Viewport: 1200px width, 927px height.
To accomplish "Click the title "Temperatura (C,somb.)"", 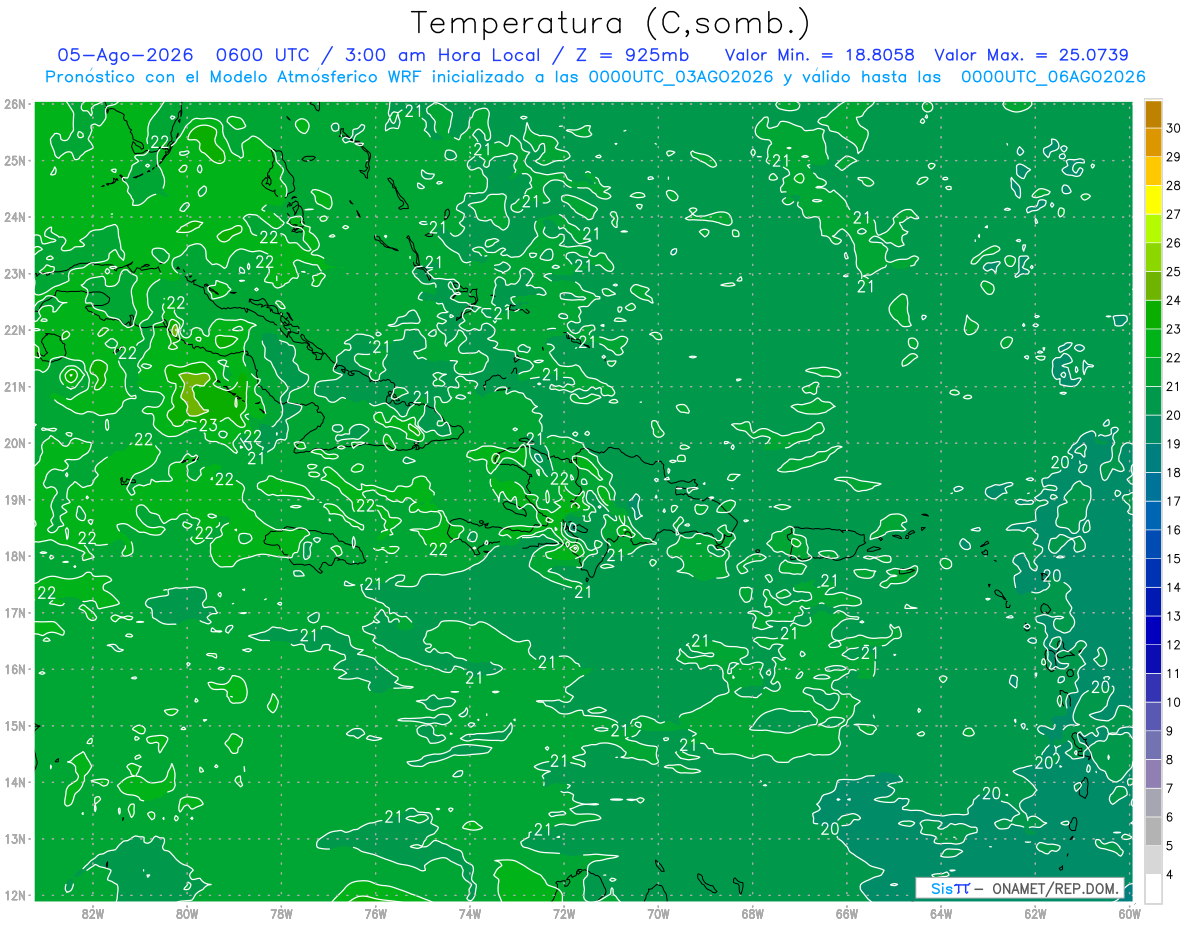I will pyautogui.click(x=610, y=24).
